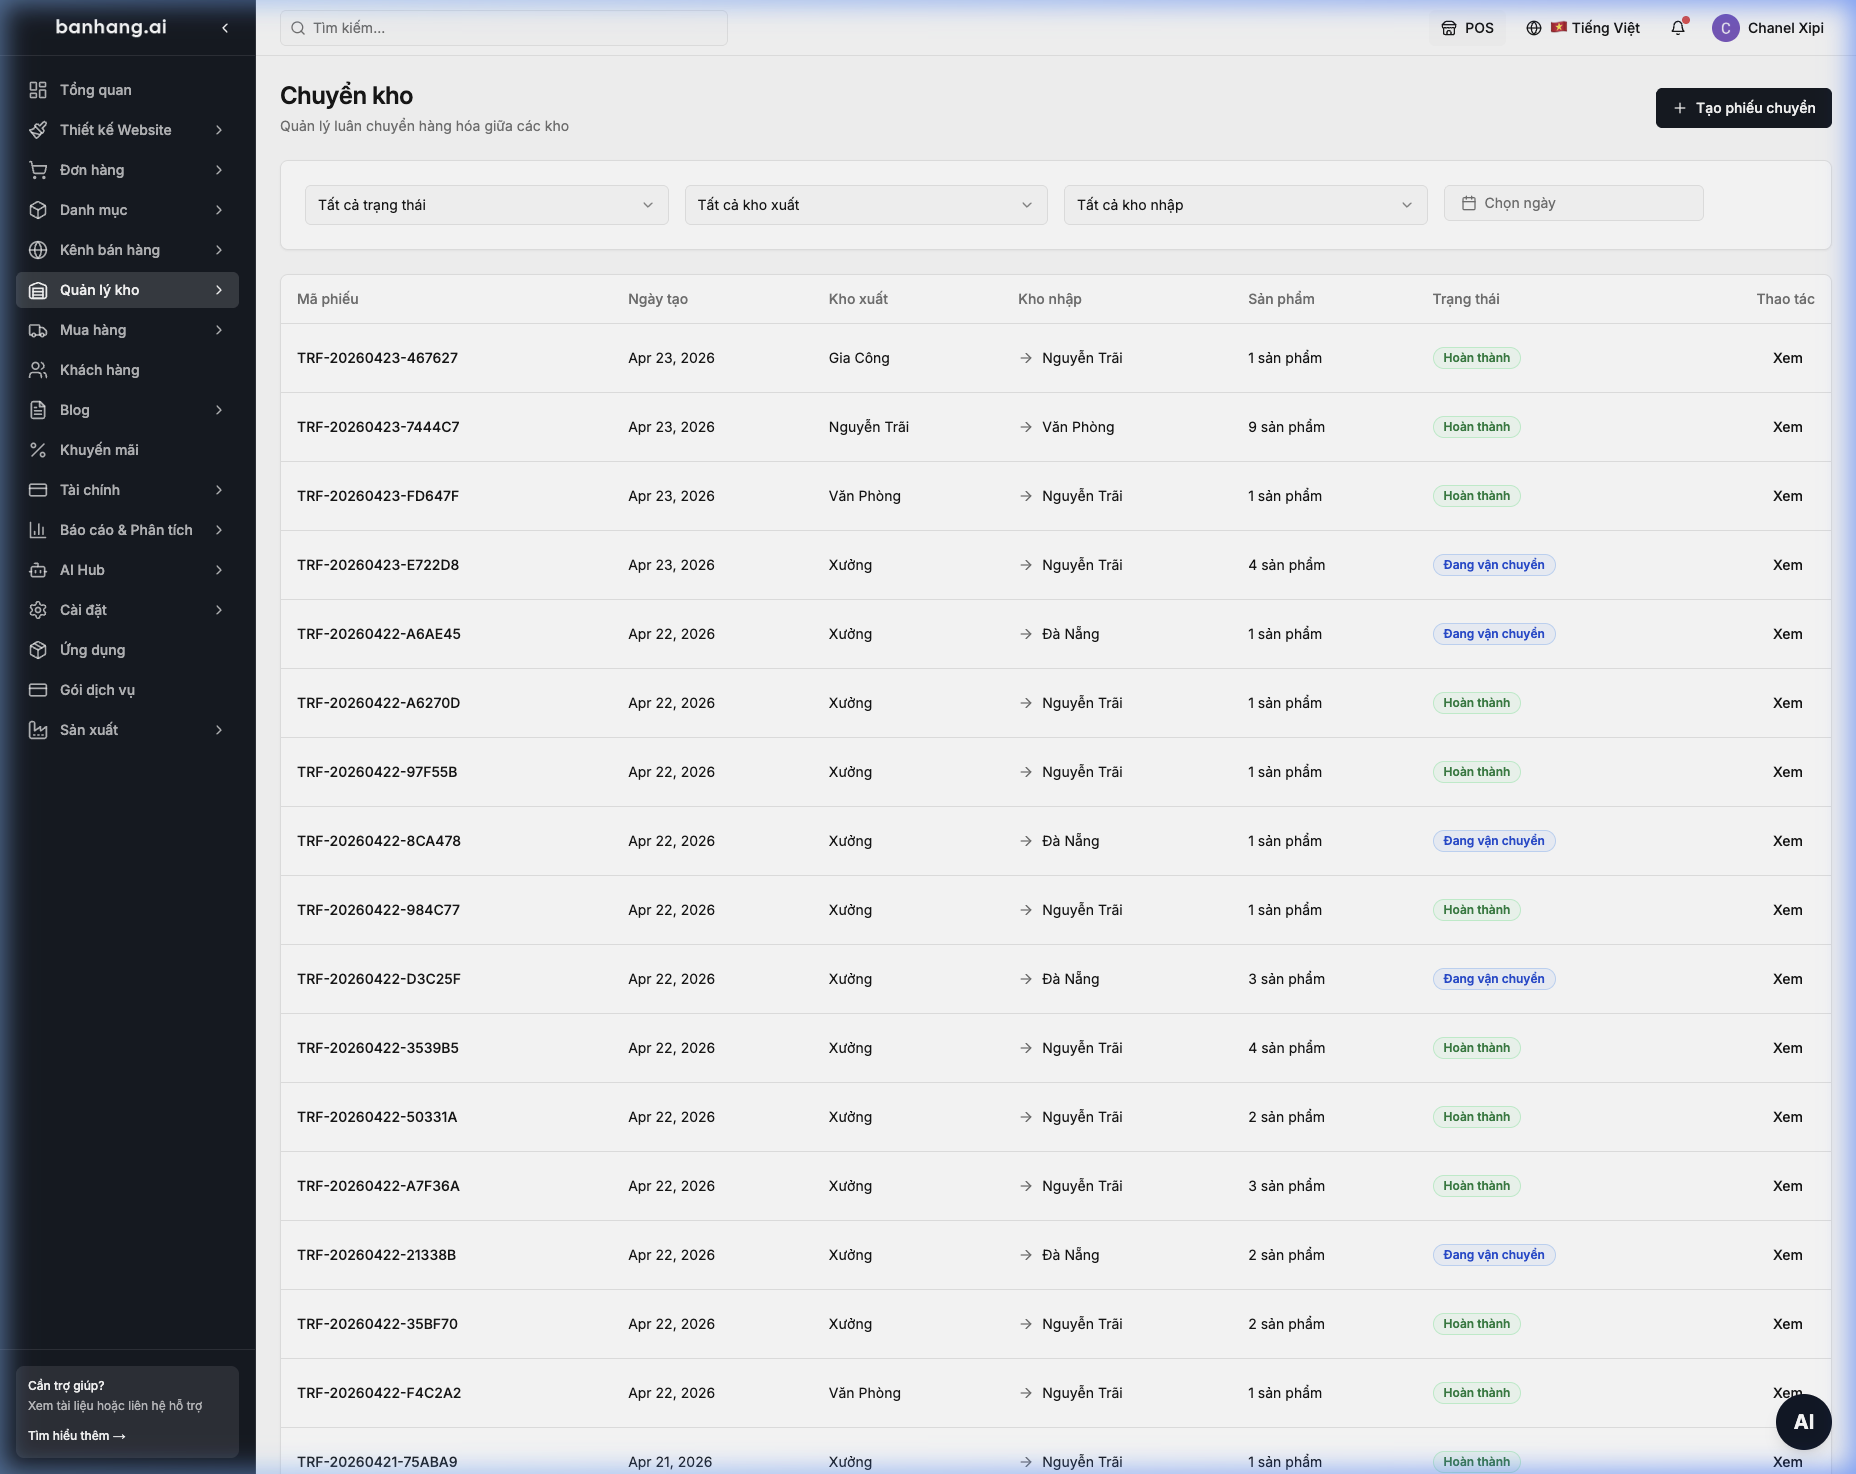This screenshot has height=1474, width=1856.
Task: Expand the Thiết kế Website chevron
Action: [x=219, y=130]
